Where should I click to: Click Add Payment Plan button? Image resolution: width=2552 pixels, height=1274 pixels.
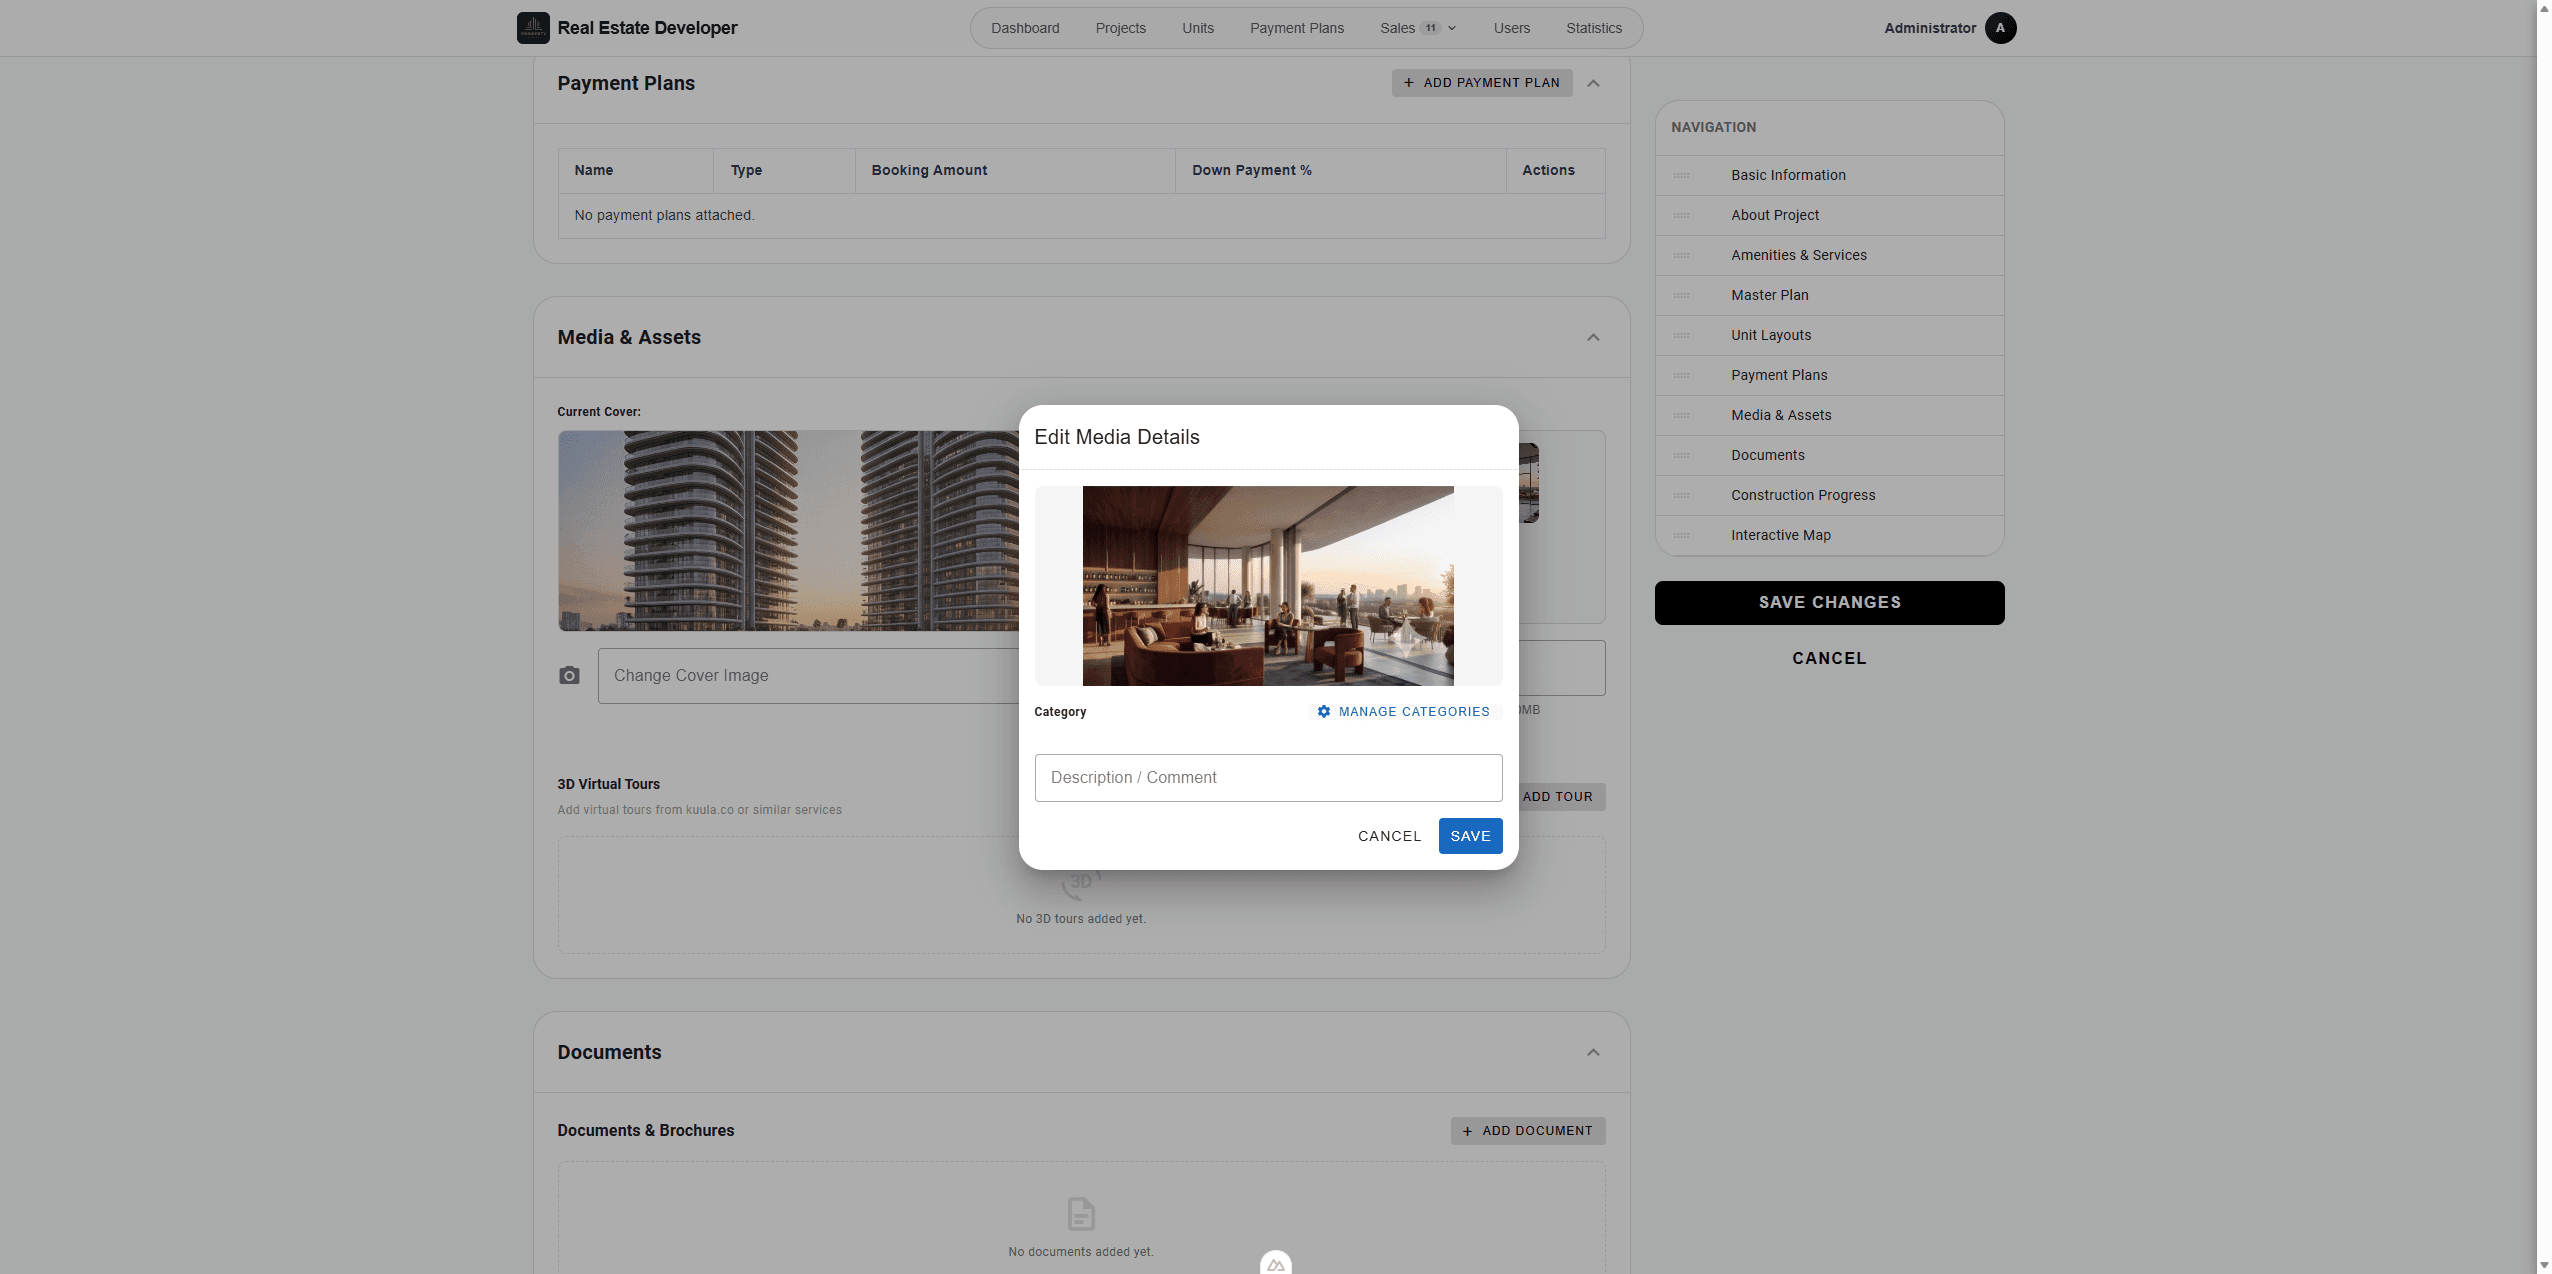[1481, 83]
